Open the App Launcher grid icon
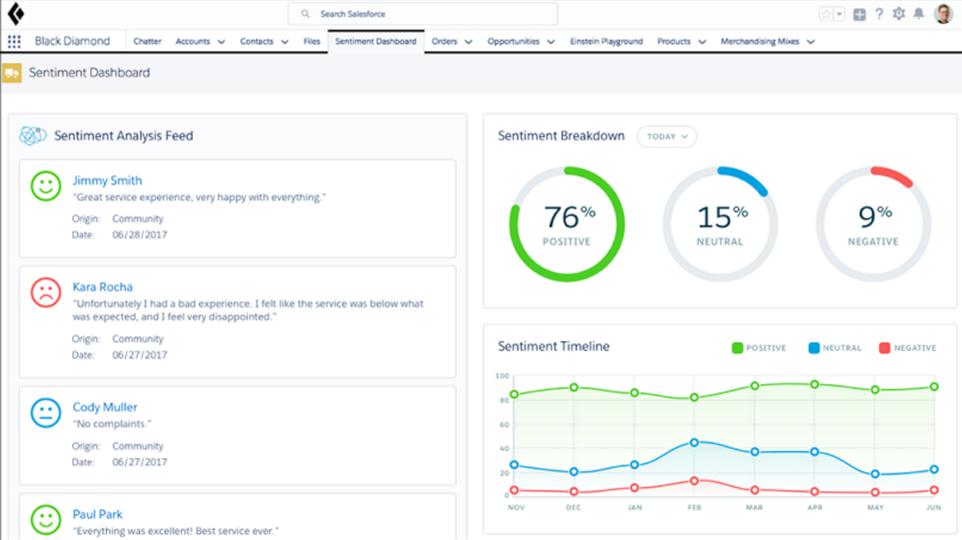The image size is (962, 540). click(x=14, y=42)
